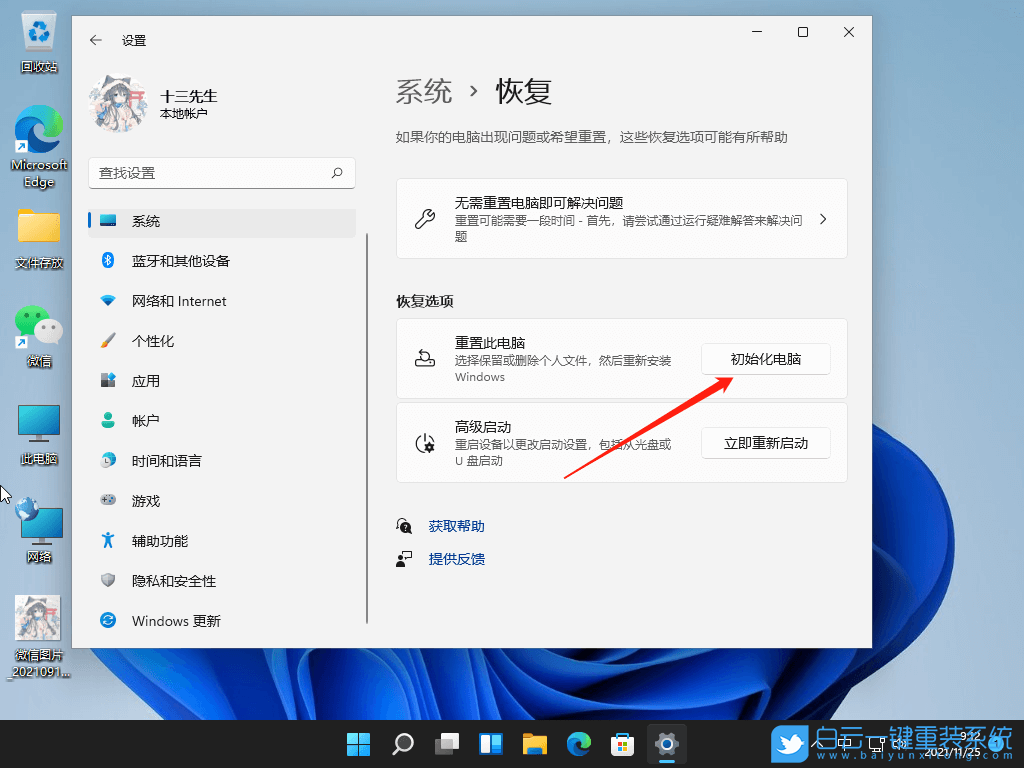Click the 查找设置 search field
Viewport: 1024px width, 768px height.
click(222, 172)
